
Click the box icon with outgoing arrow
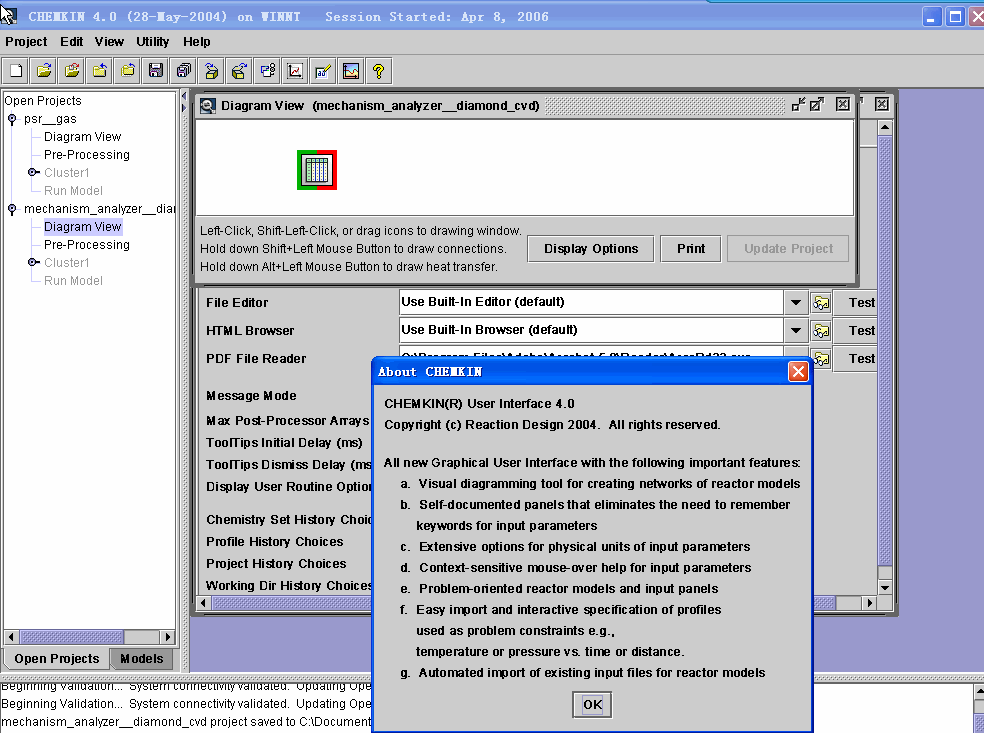tap(239, 71)
